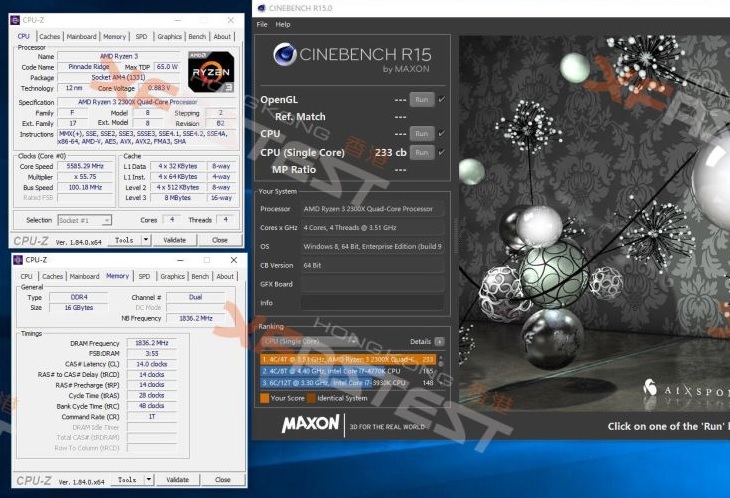Click the Code Name value Pinnacle Ridge
Viewport: 730px width, 498px height.
tap(89, 67)
